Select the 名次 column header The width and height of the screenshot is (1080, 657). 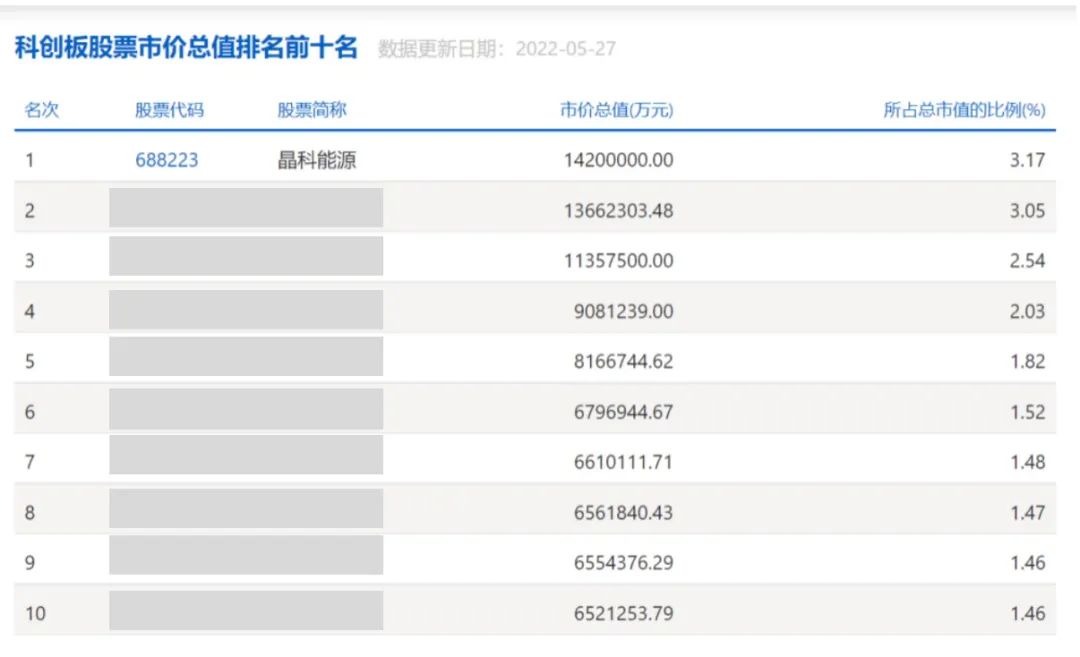click(x=42, y=110)
